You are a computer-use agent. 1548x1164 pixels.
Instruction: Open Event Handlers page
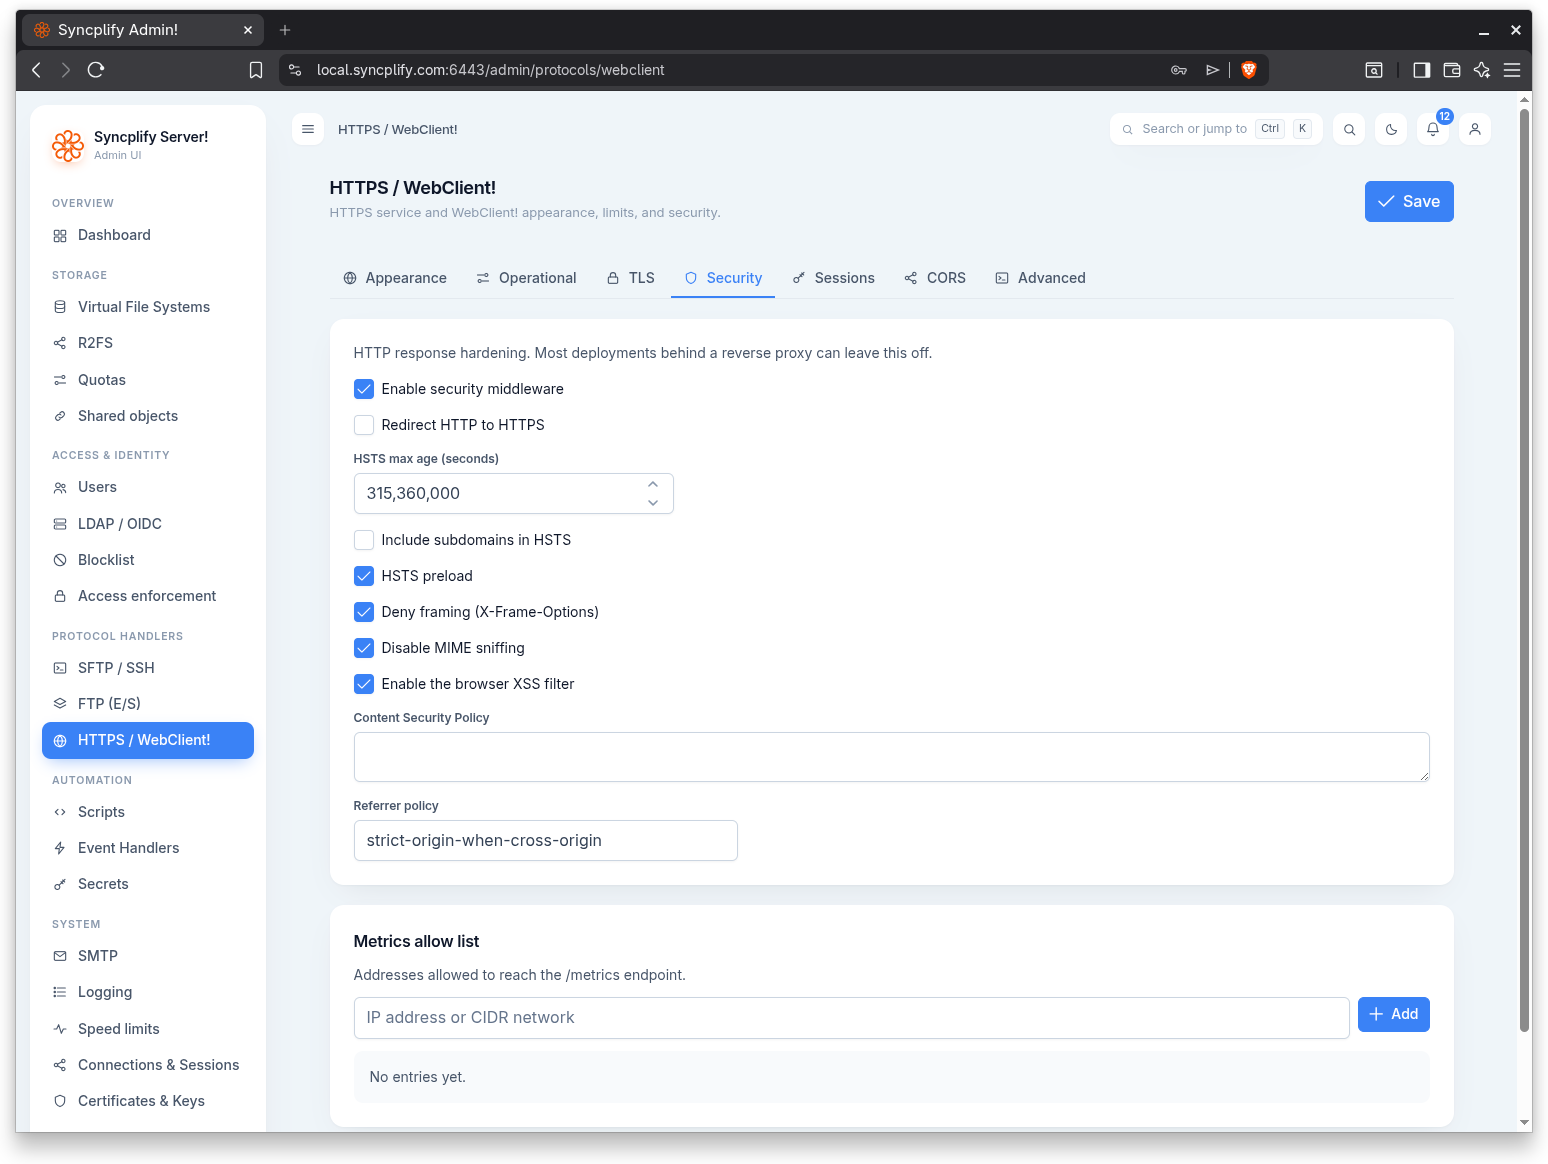click(148, 848)
